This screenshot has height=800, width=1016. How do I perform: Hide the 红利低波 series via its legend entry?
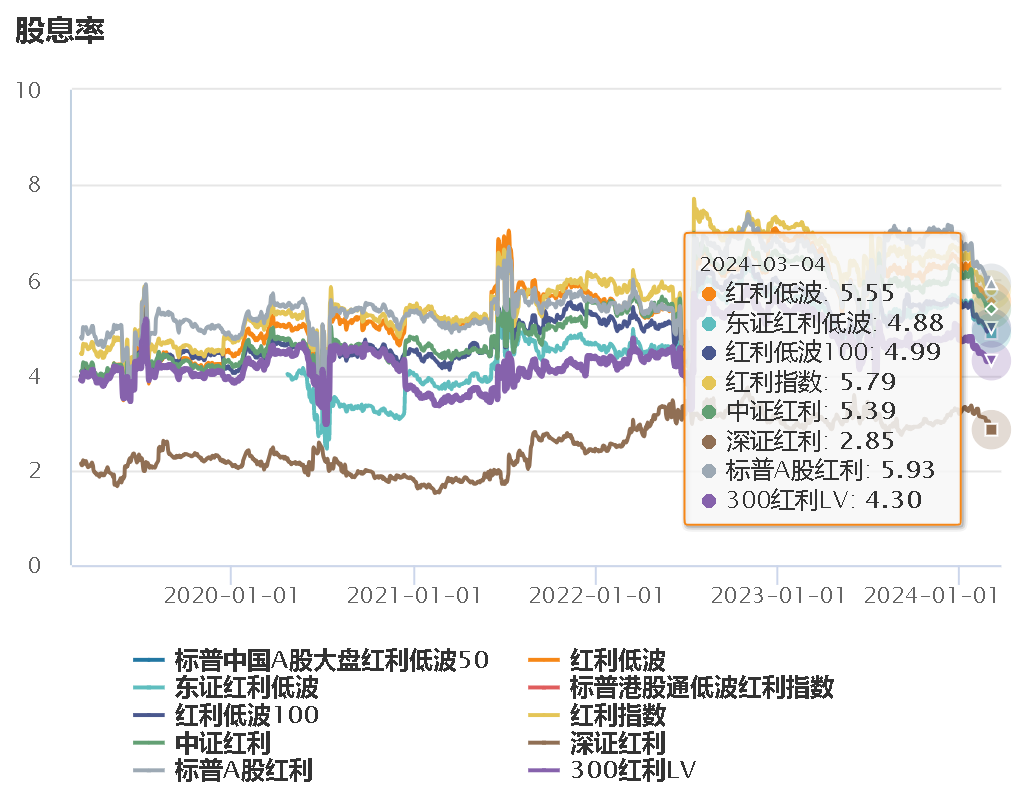pos(617,660)
